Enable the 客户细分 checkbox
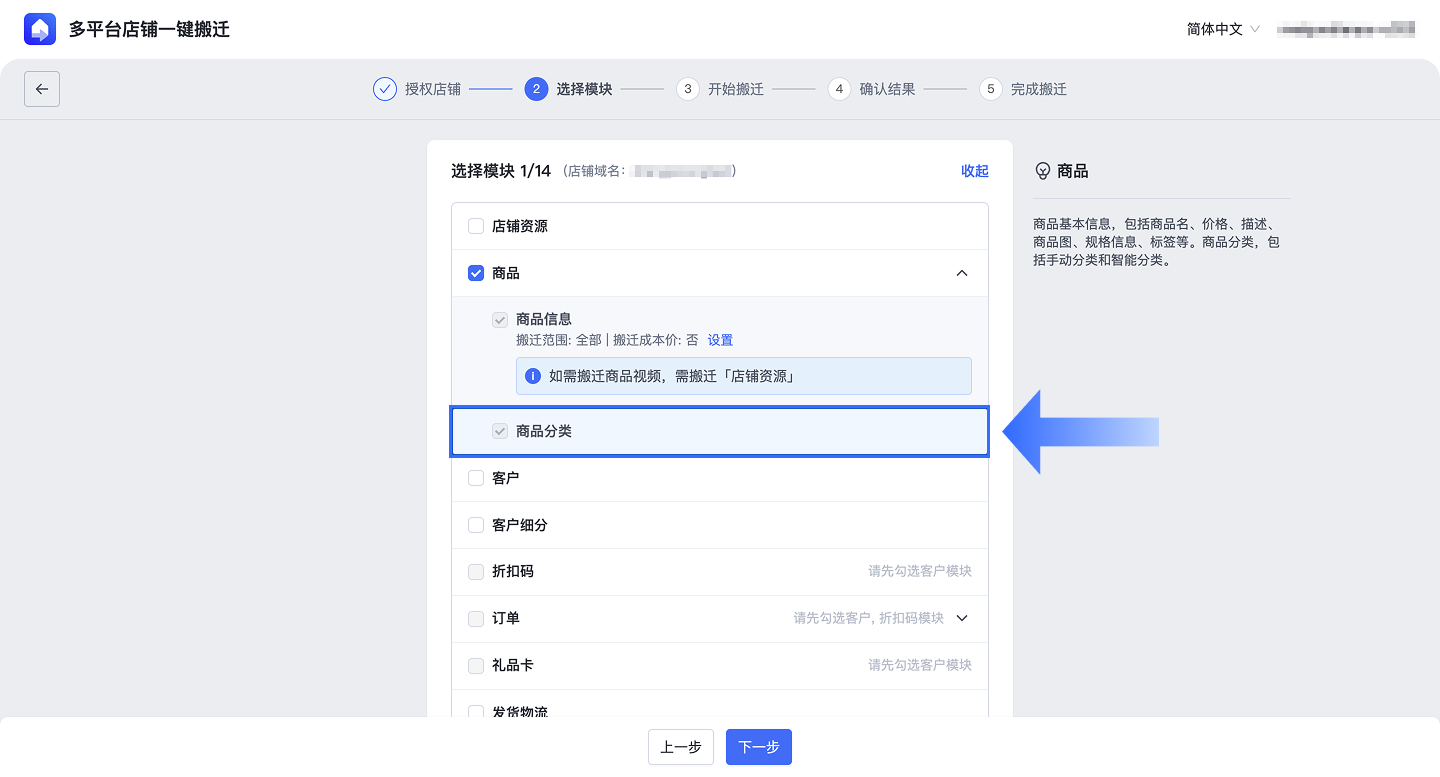The width and height of the screenshot is (1440, 777). click(476, 525)
